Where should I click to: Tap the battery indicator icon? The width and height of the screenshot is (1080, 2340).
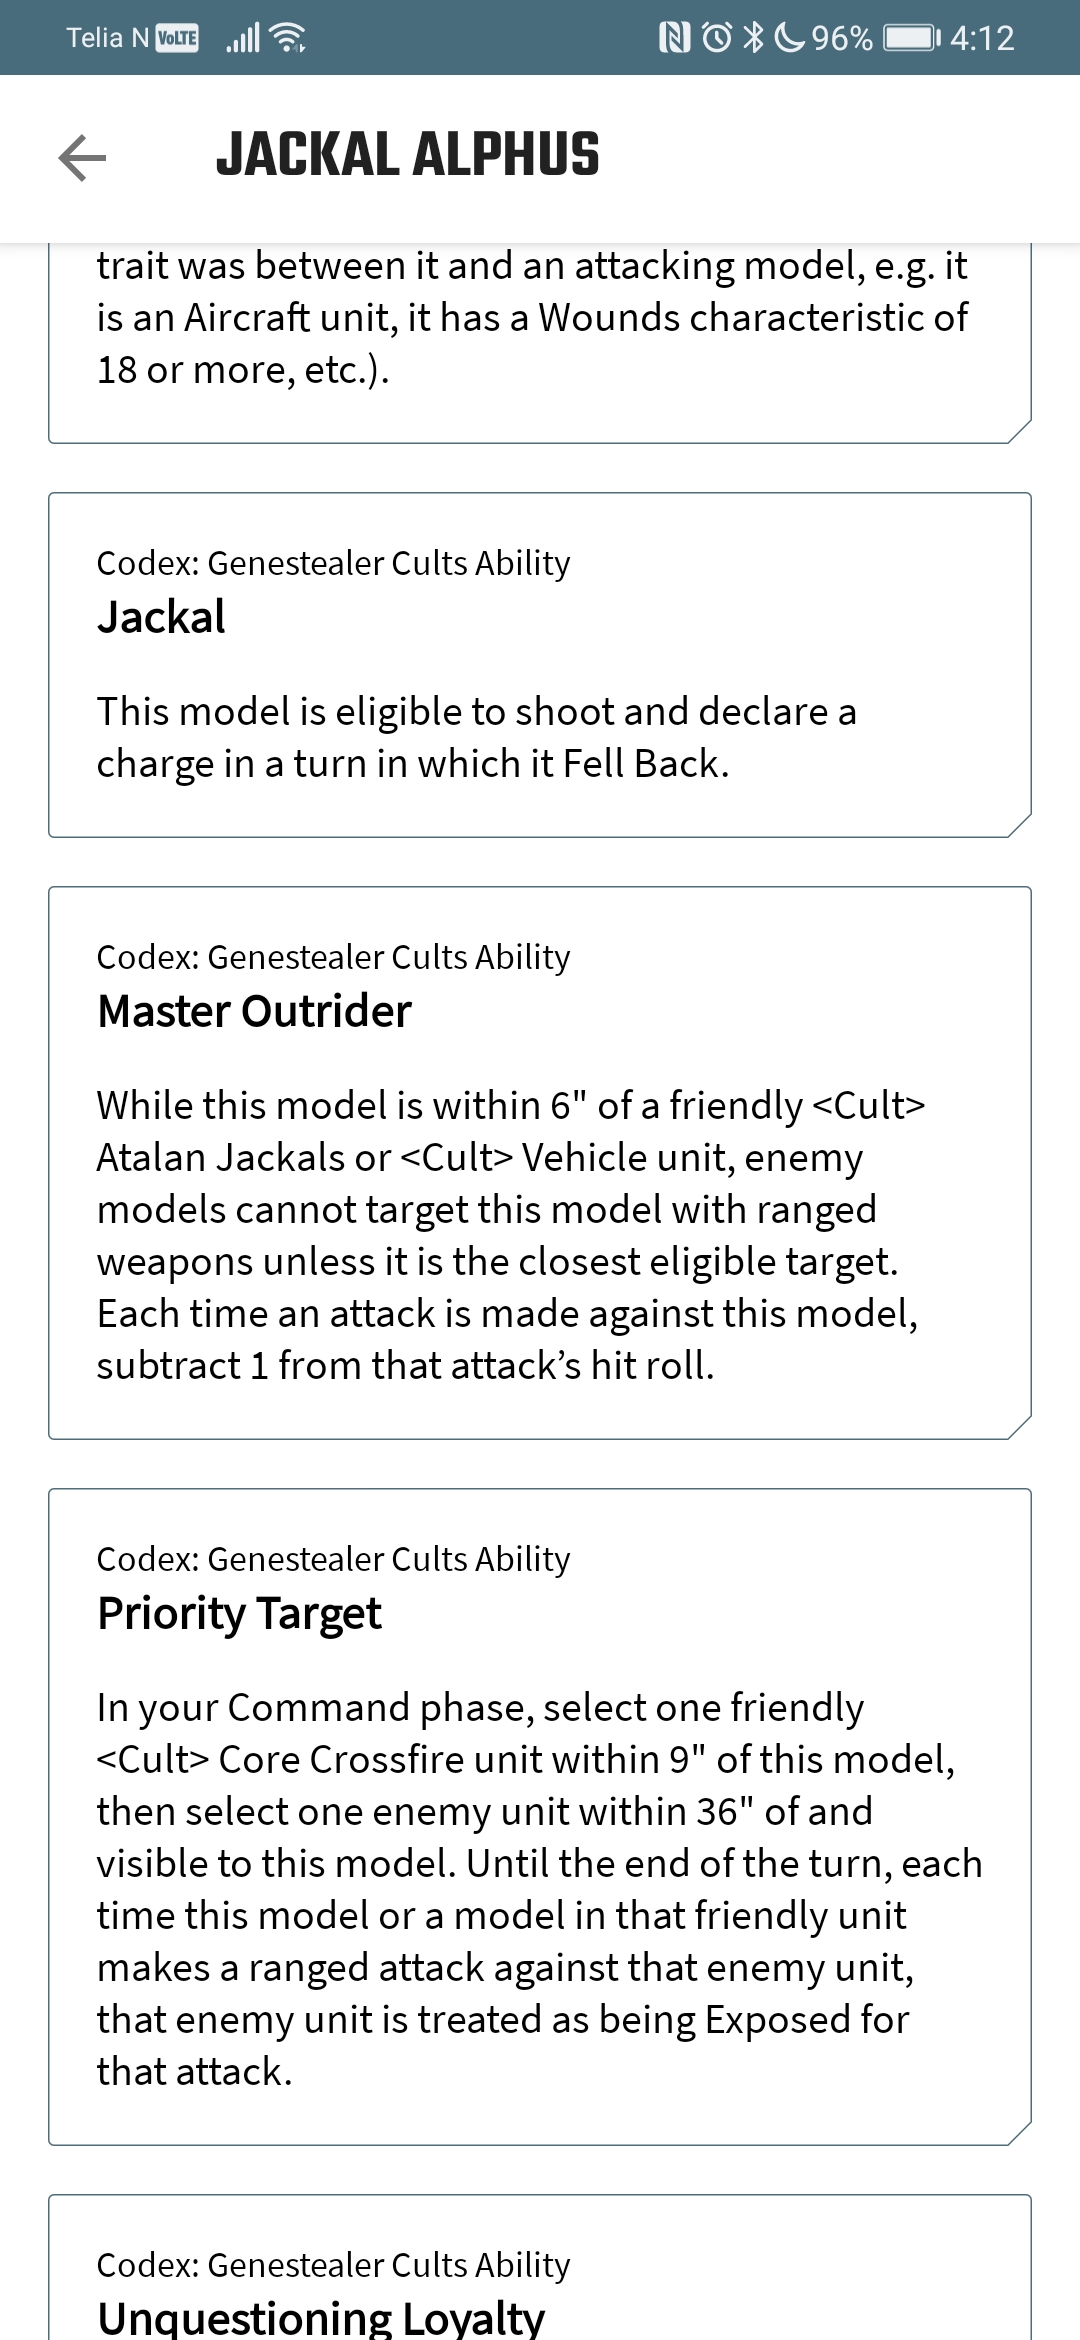pos(912,38)
